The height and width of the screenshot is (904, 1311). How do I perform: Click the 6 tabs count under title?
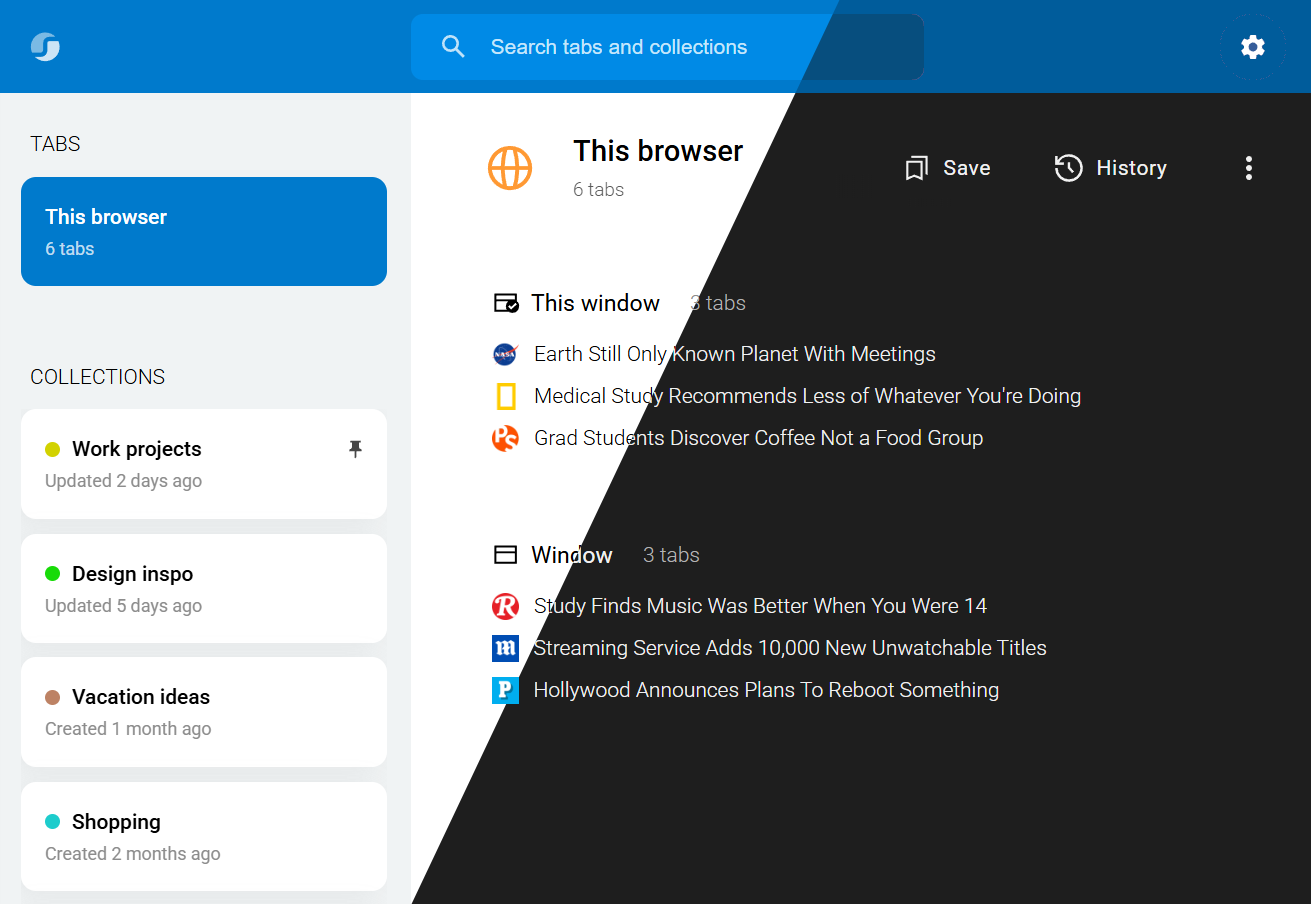(x=598, y=190)
